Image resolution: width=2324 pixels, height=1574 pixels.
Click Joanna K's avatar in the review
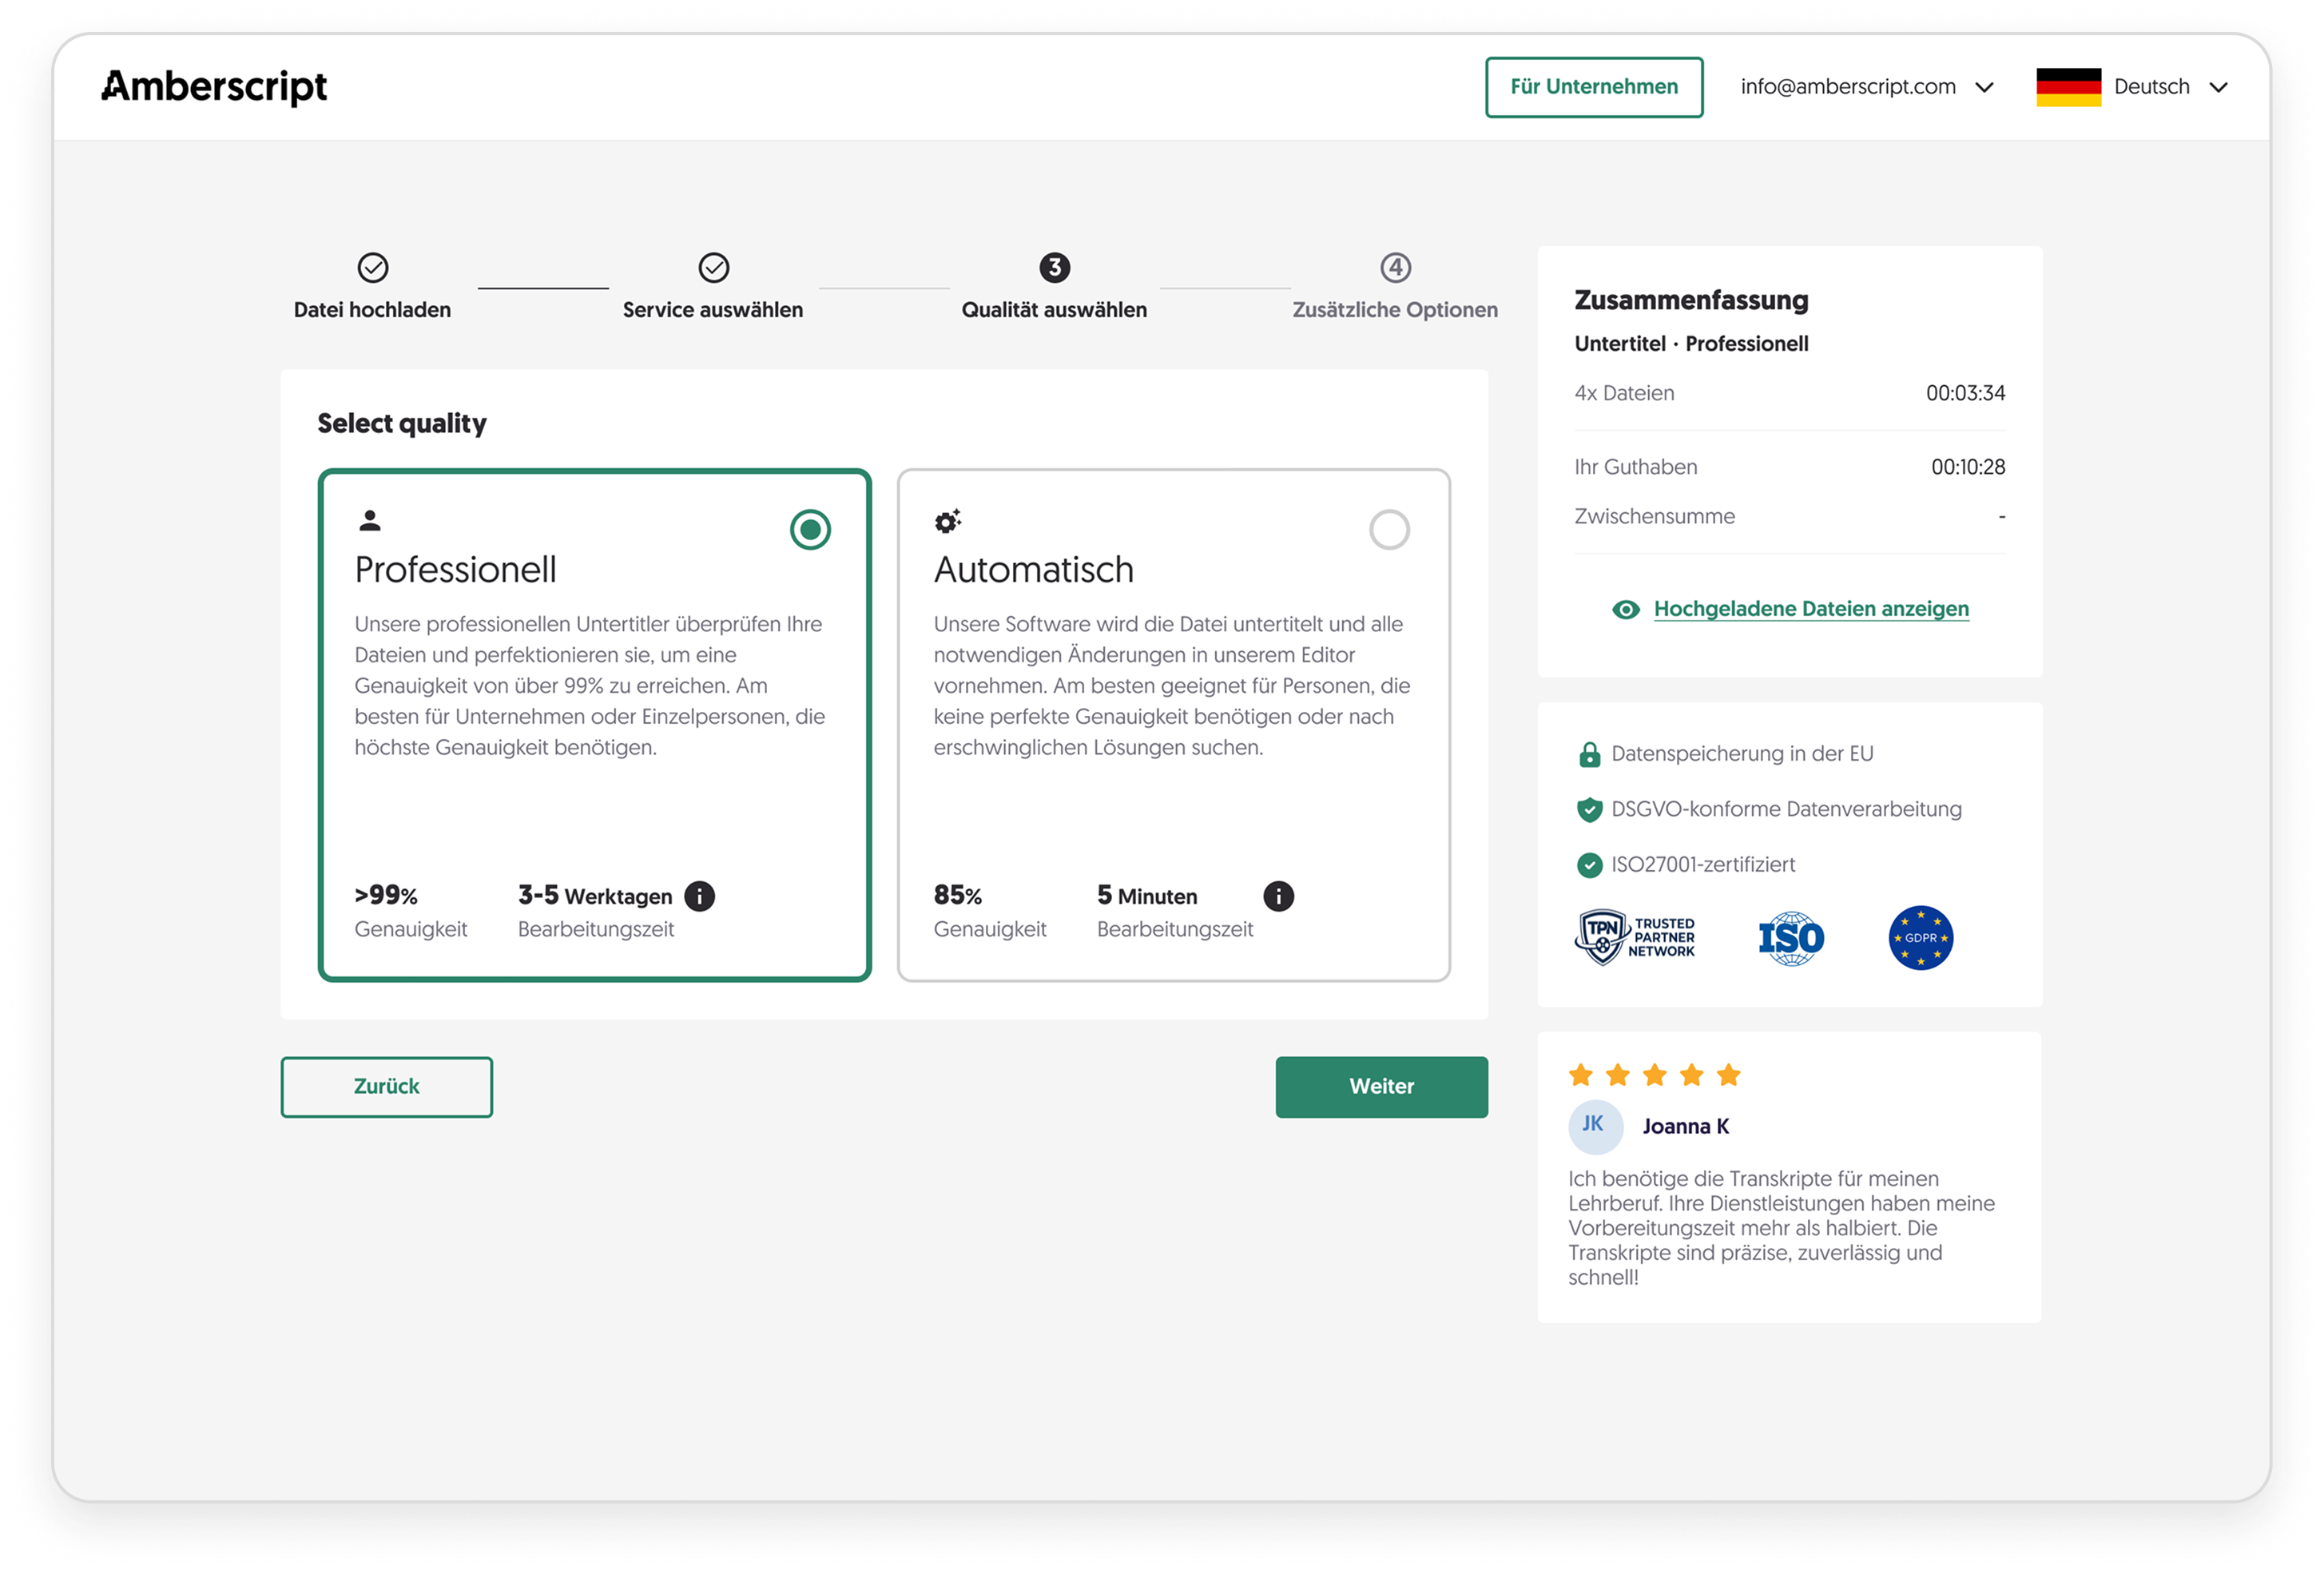coord(1596,1126)
